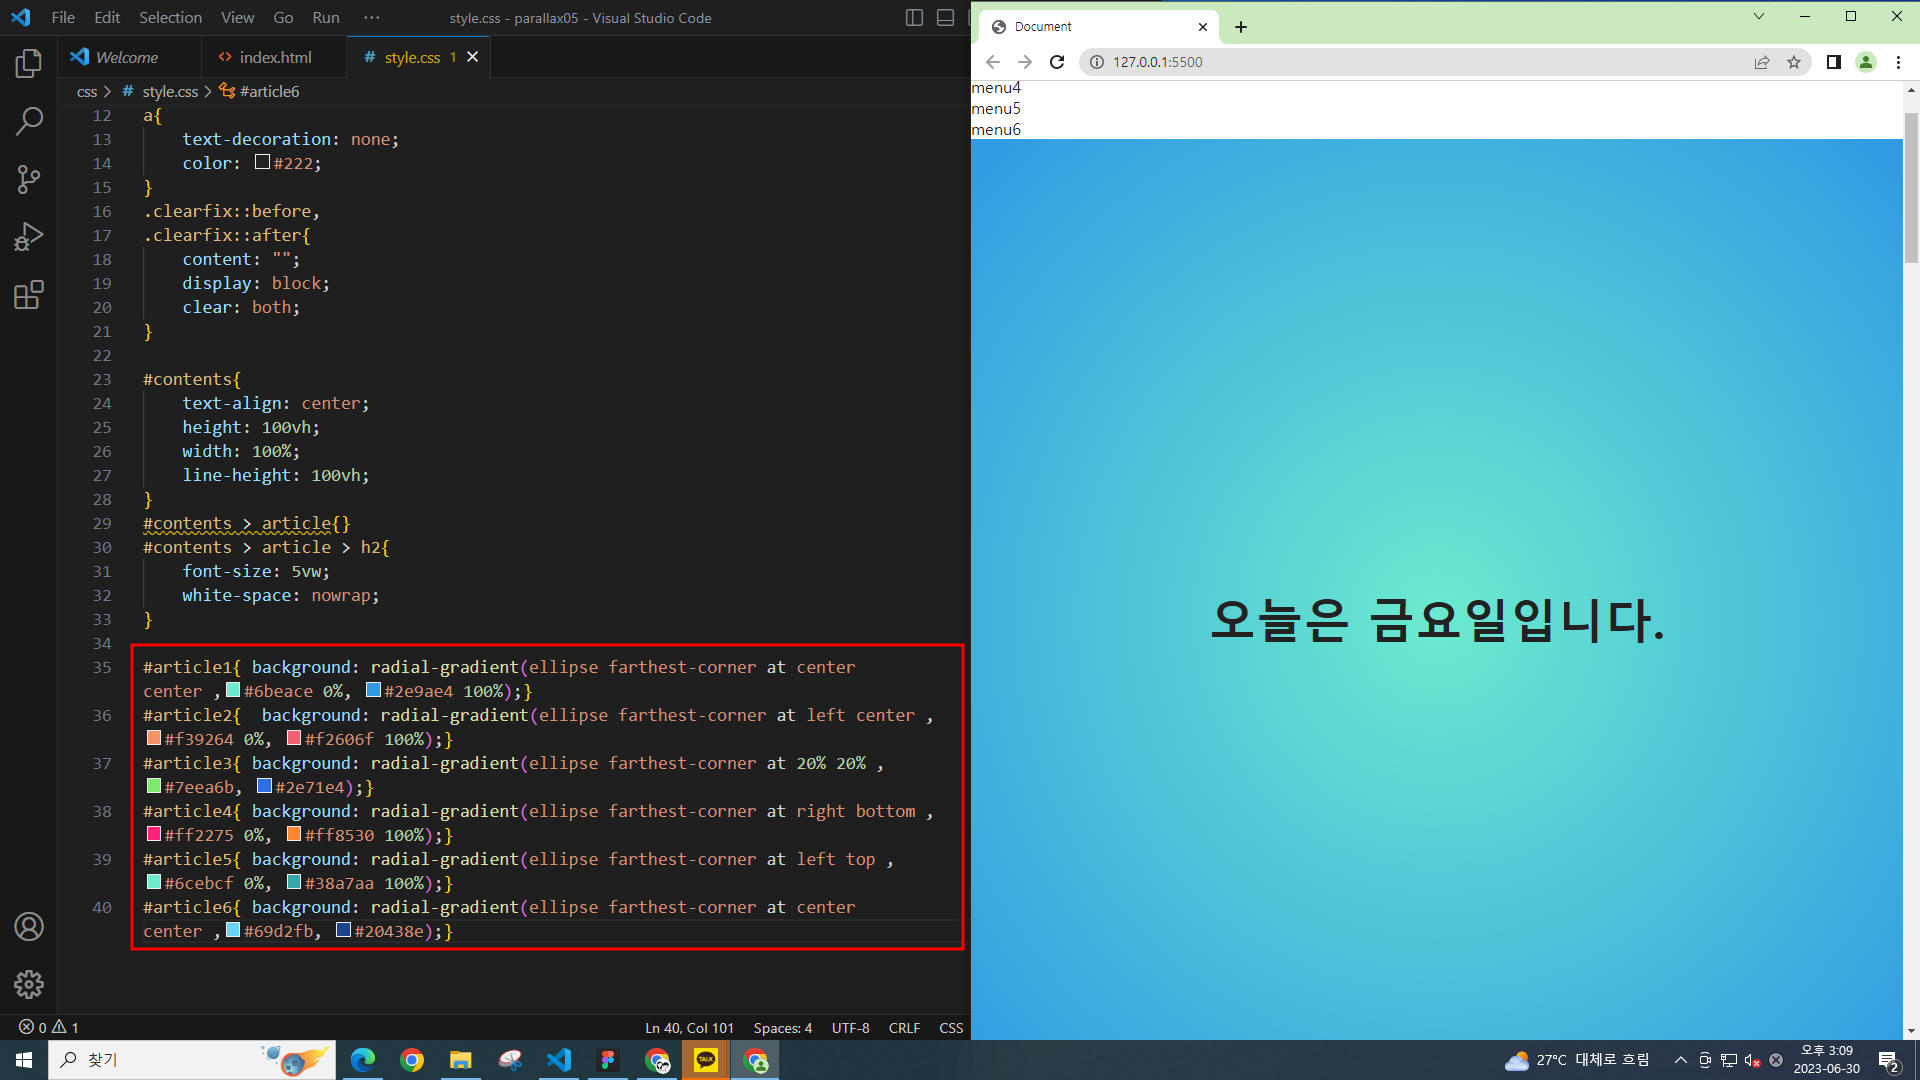Reload the browser page
The width and height of the screenshot is (1920, 1080).
pos(1057,62)
